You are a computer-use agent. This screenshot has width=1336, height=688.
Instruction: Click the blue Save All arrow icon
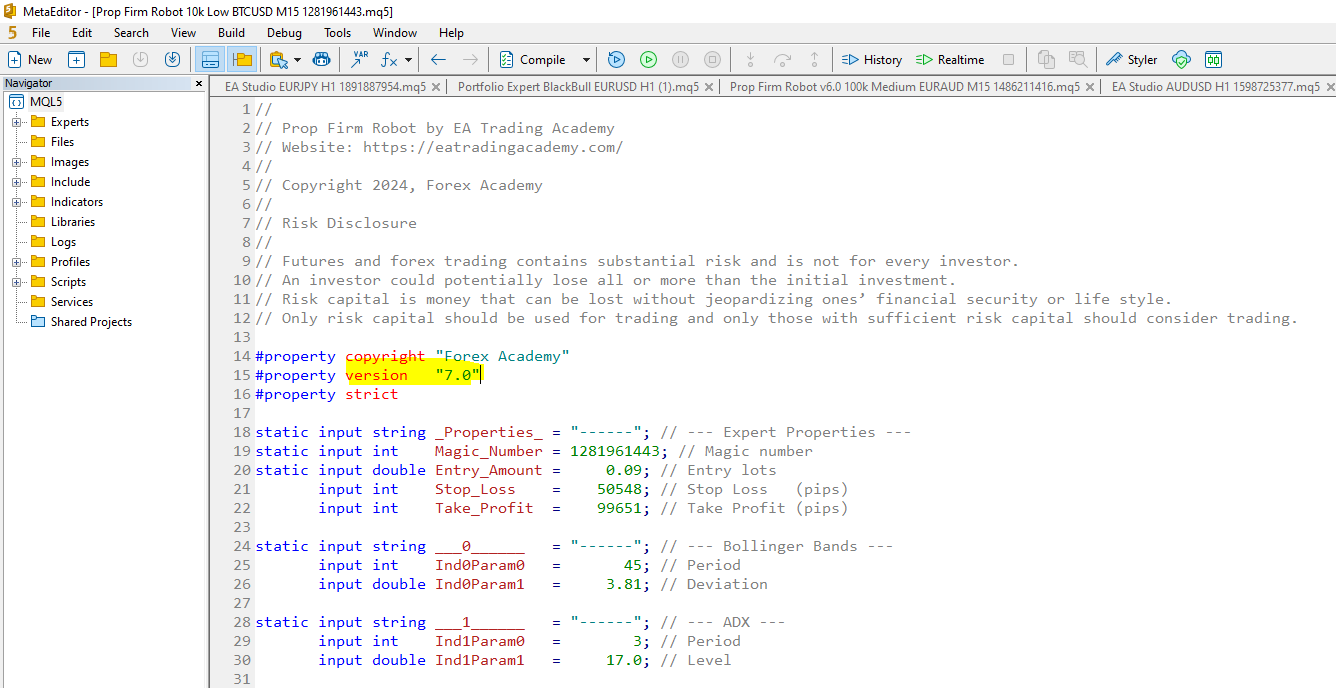(172, 60)
